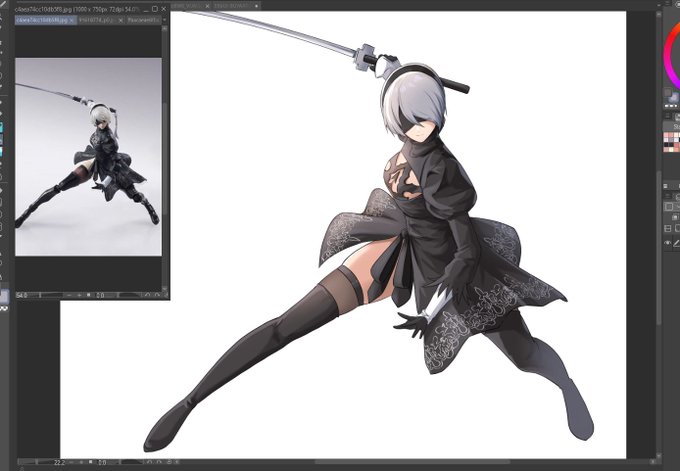680x471 pixels.
Task: Zoom in on the main canvas
Action: 81,462
